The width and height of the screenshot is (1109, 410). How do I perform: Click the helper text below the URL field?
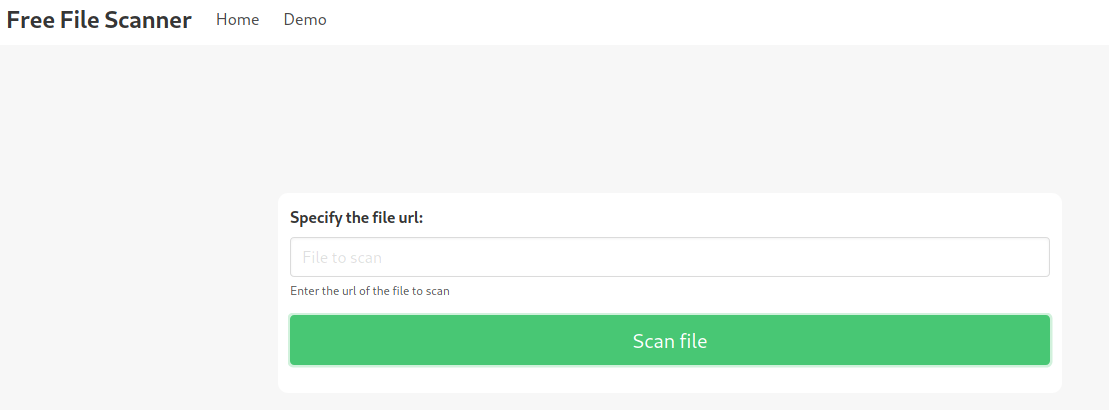click(369, 291)
